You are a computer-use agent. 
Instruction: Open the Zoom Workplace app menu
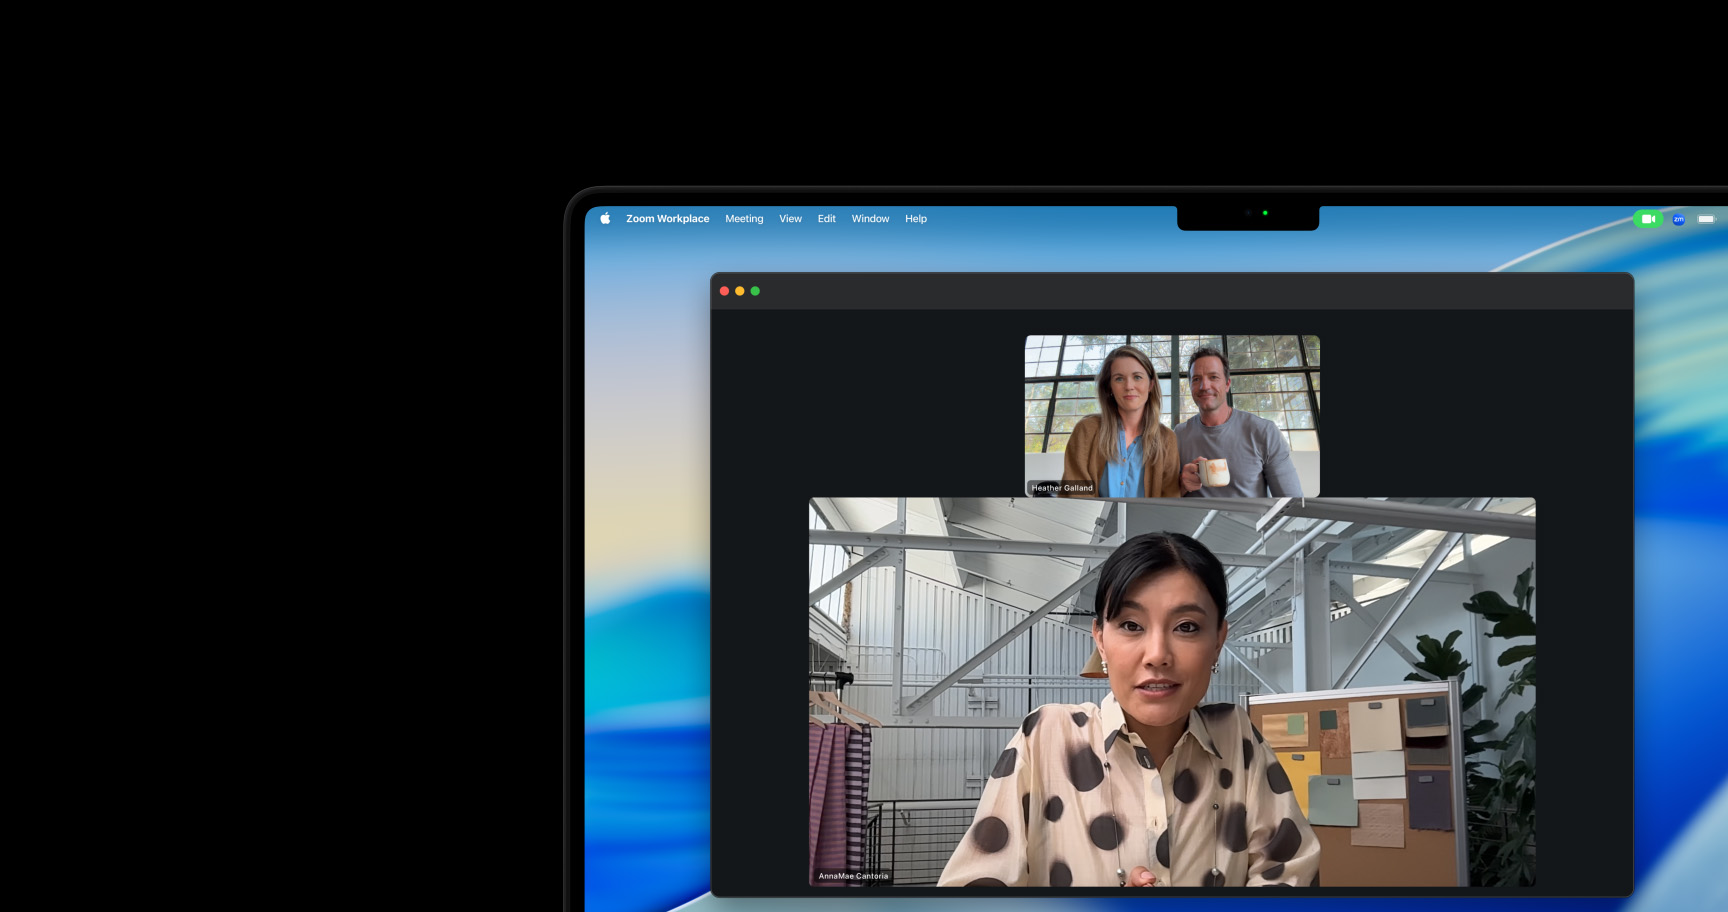click(667, 218)
